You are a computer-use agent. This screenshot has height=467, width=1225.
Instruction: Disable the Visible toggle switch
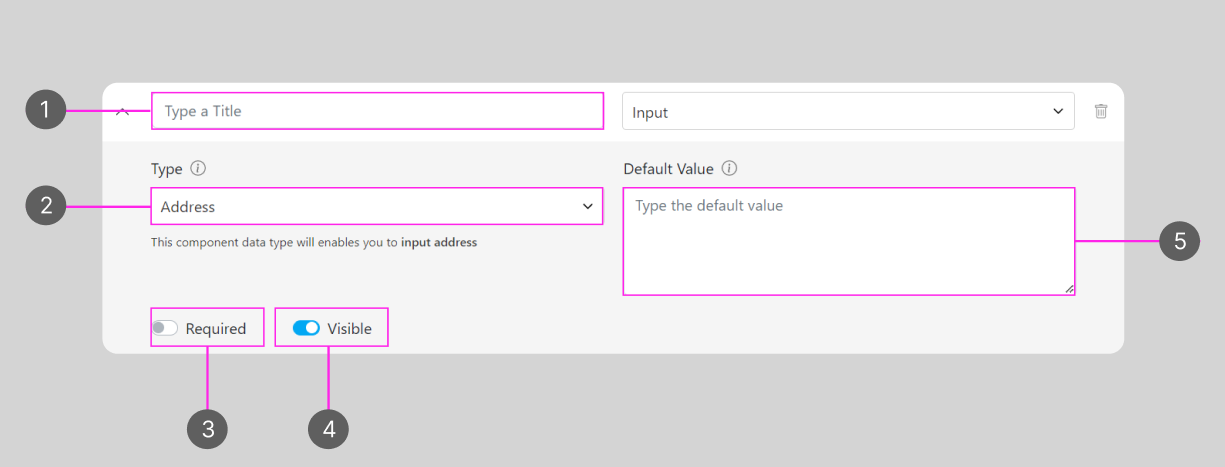click(x=306, y=328)
